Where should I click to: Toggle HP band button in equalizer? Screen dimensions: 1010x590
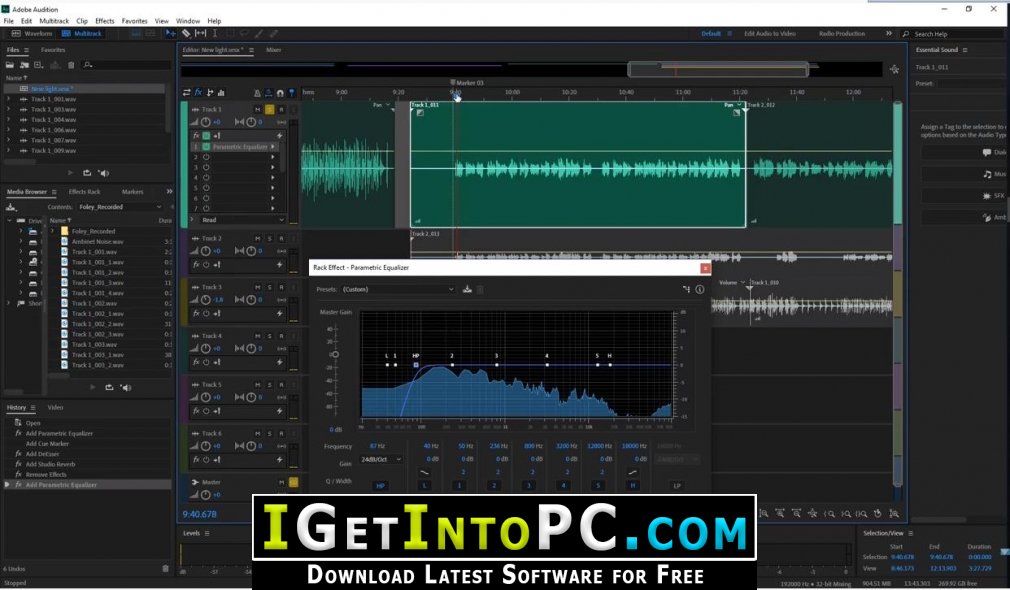point(380,486)
